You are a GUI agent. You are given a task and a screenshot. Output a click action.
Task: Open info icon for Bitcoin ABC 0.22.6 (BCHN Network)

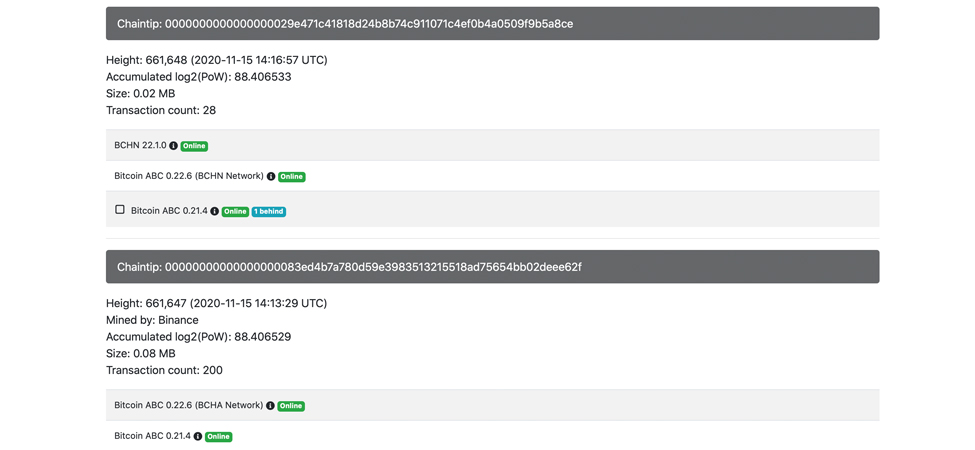click(271, 177)
